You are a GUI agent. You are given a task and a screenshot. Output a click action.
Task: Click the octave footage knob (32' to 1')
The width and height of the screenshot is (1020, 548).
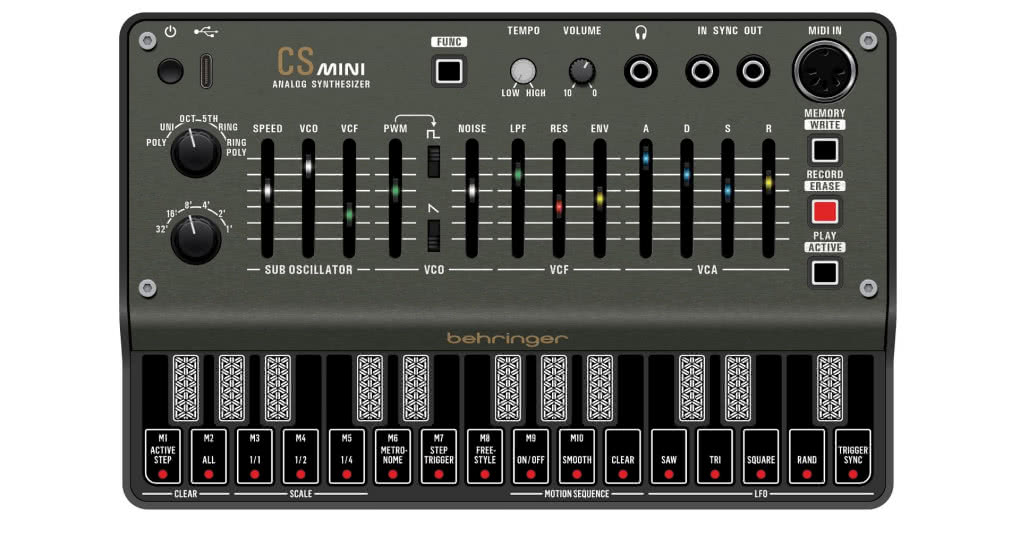tap(196, 240)
